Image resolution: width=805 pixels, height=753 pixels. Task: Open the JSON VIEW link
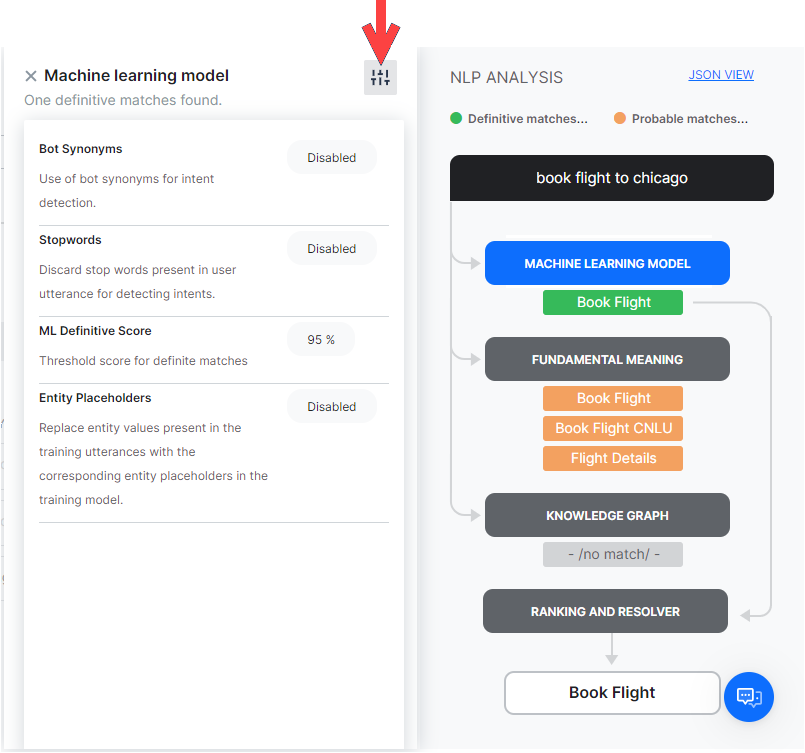point(721,75)
